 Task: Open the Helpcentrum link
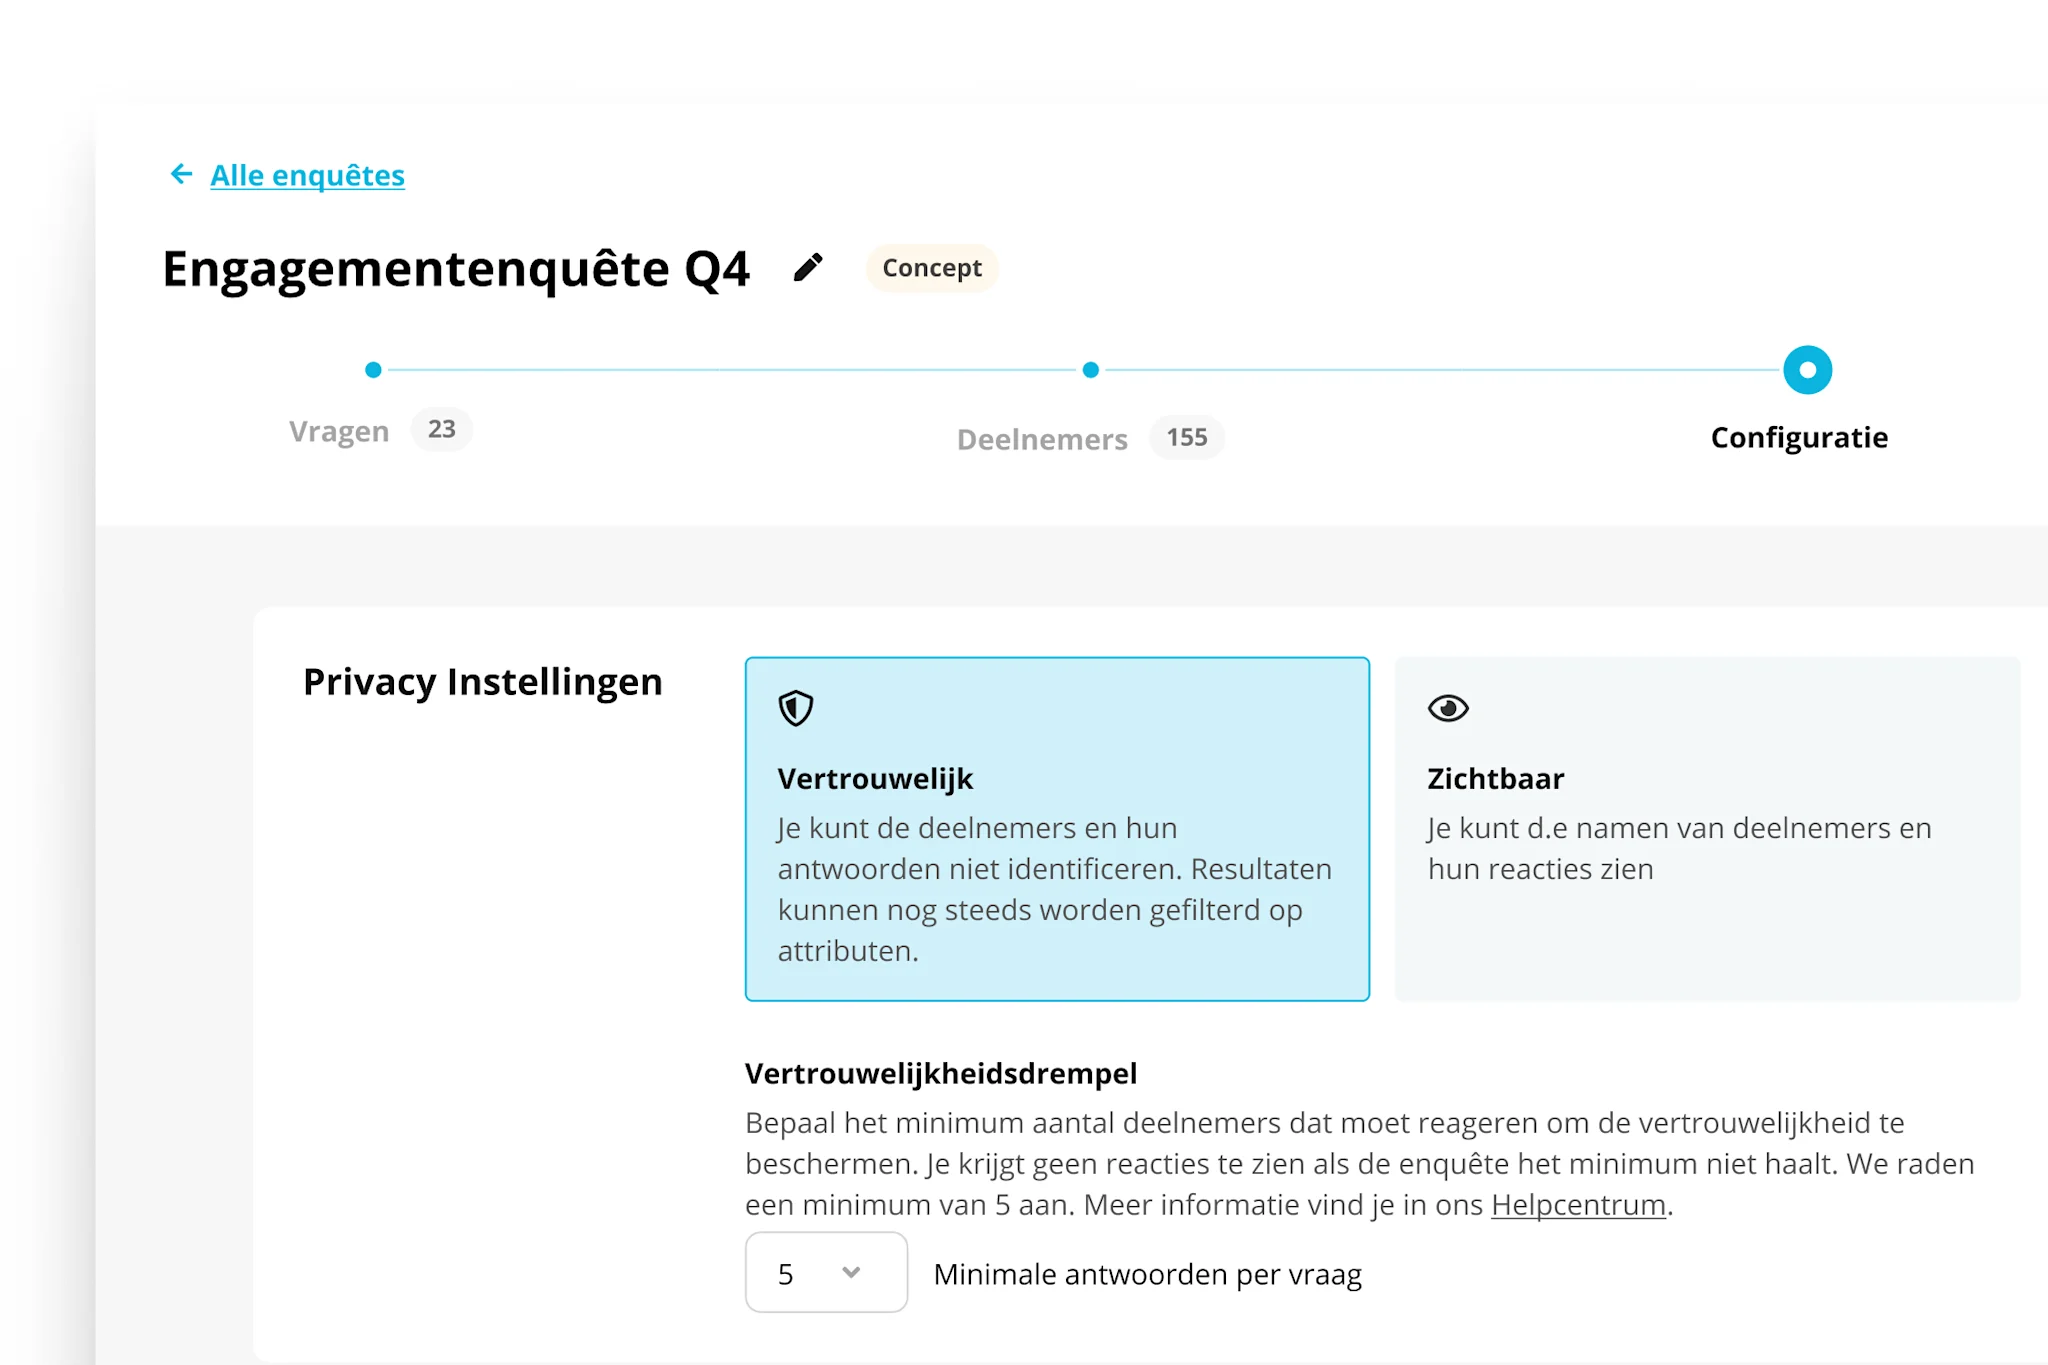point(1577,1205)
